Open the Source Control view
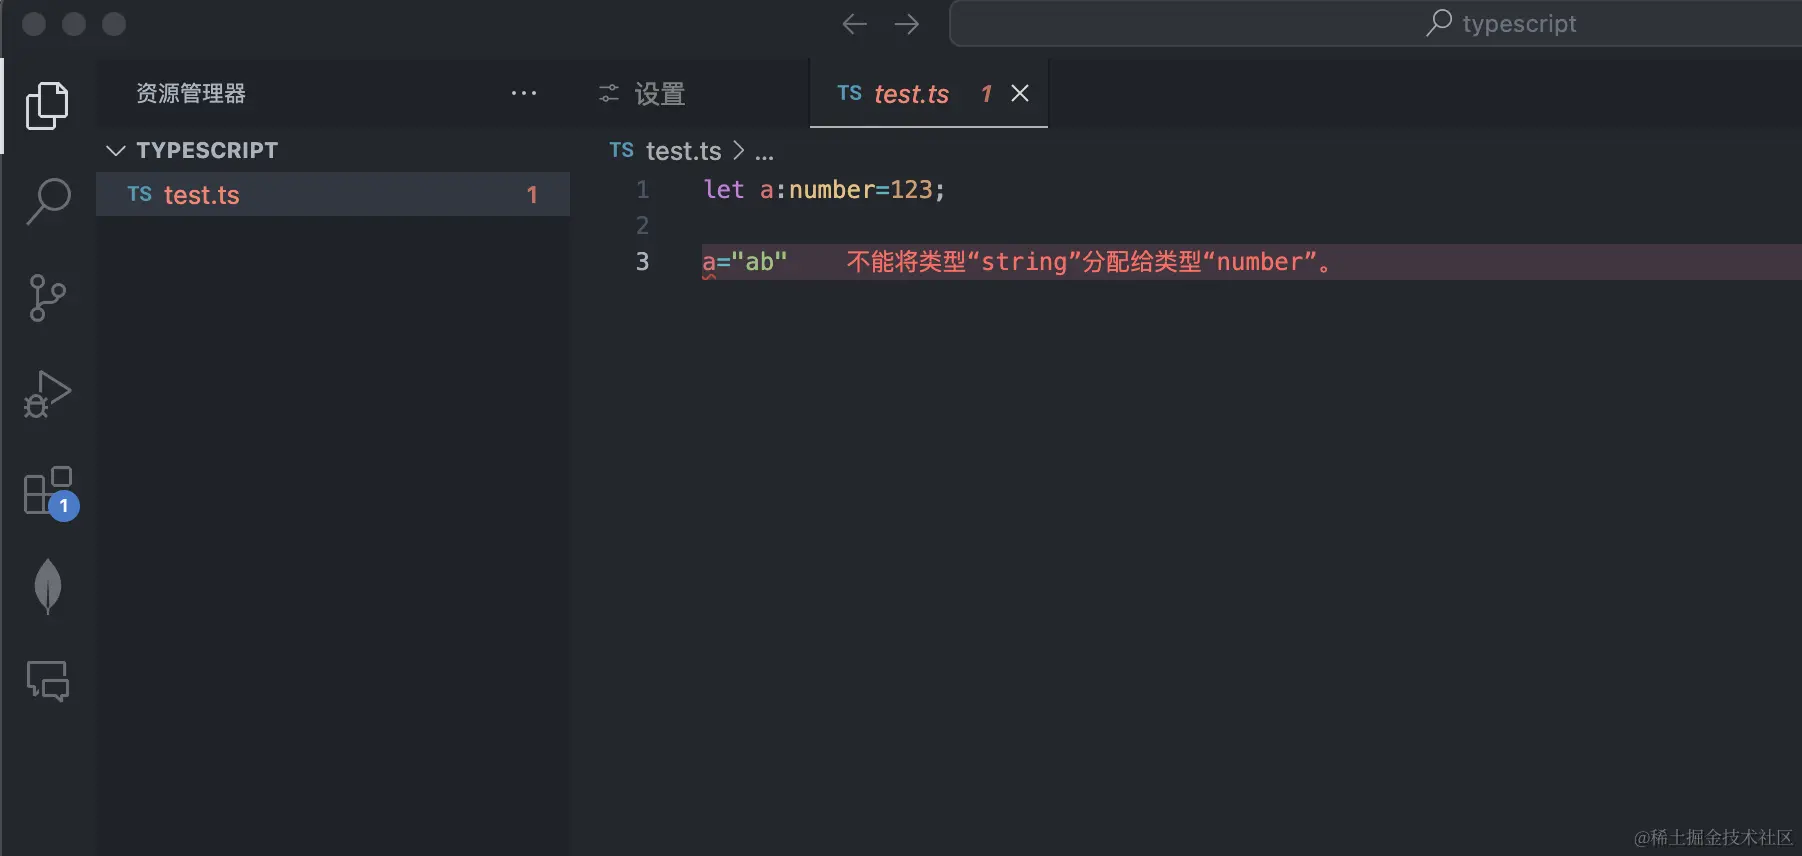The image size is (1802, 856). [47, 298]
